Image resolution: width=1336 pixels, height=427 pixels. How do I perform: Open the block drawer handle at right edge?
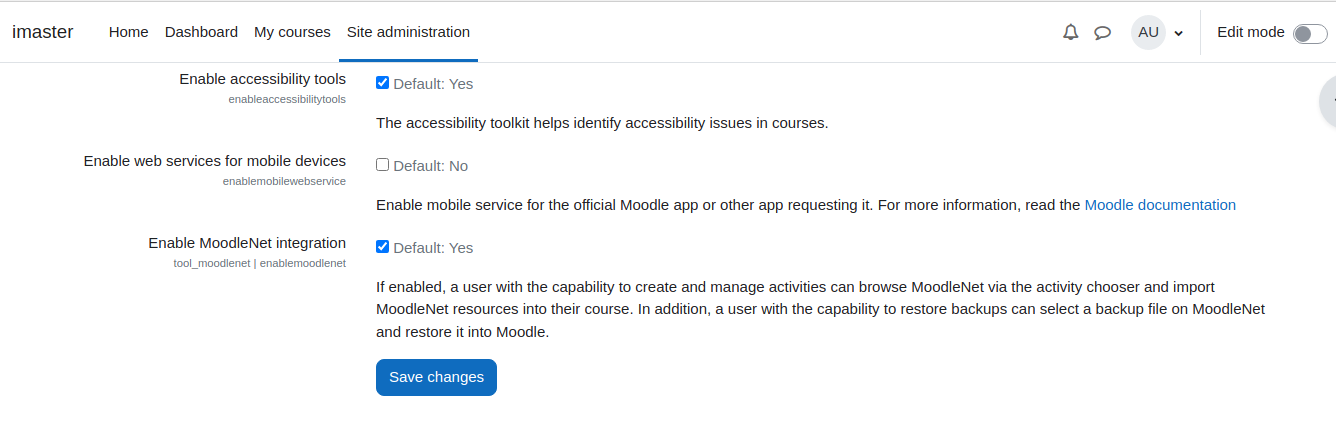point(1328,101)
